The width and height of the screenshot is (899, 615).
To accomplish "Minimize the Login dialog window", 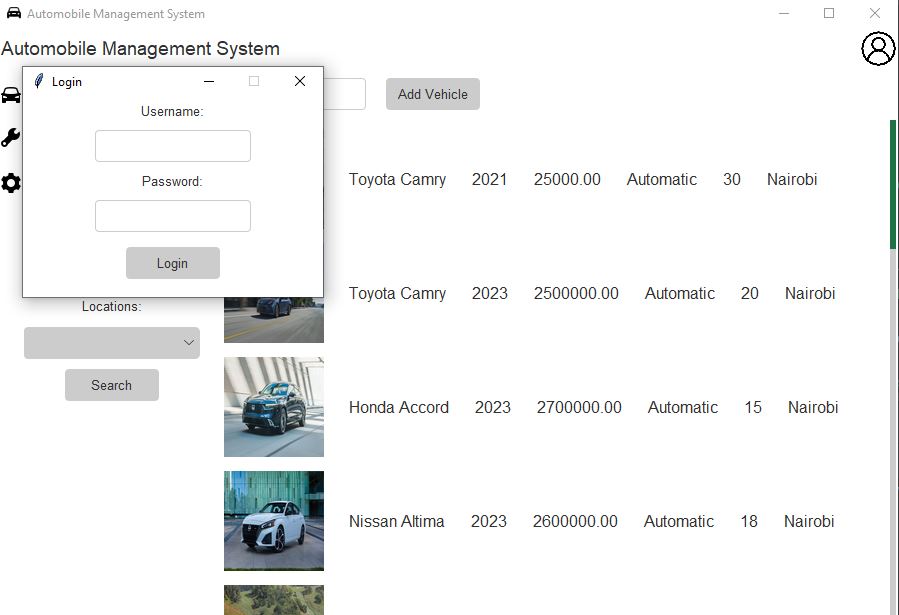I will (x=209, y=81).
